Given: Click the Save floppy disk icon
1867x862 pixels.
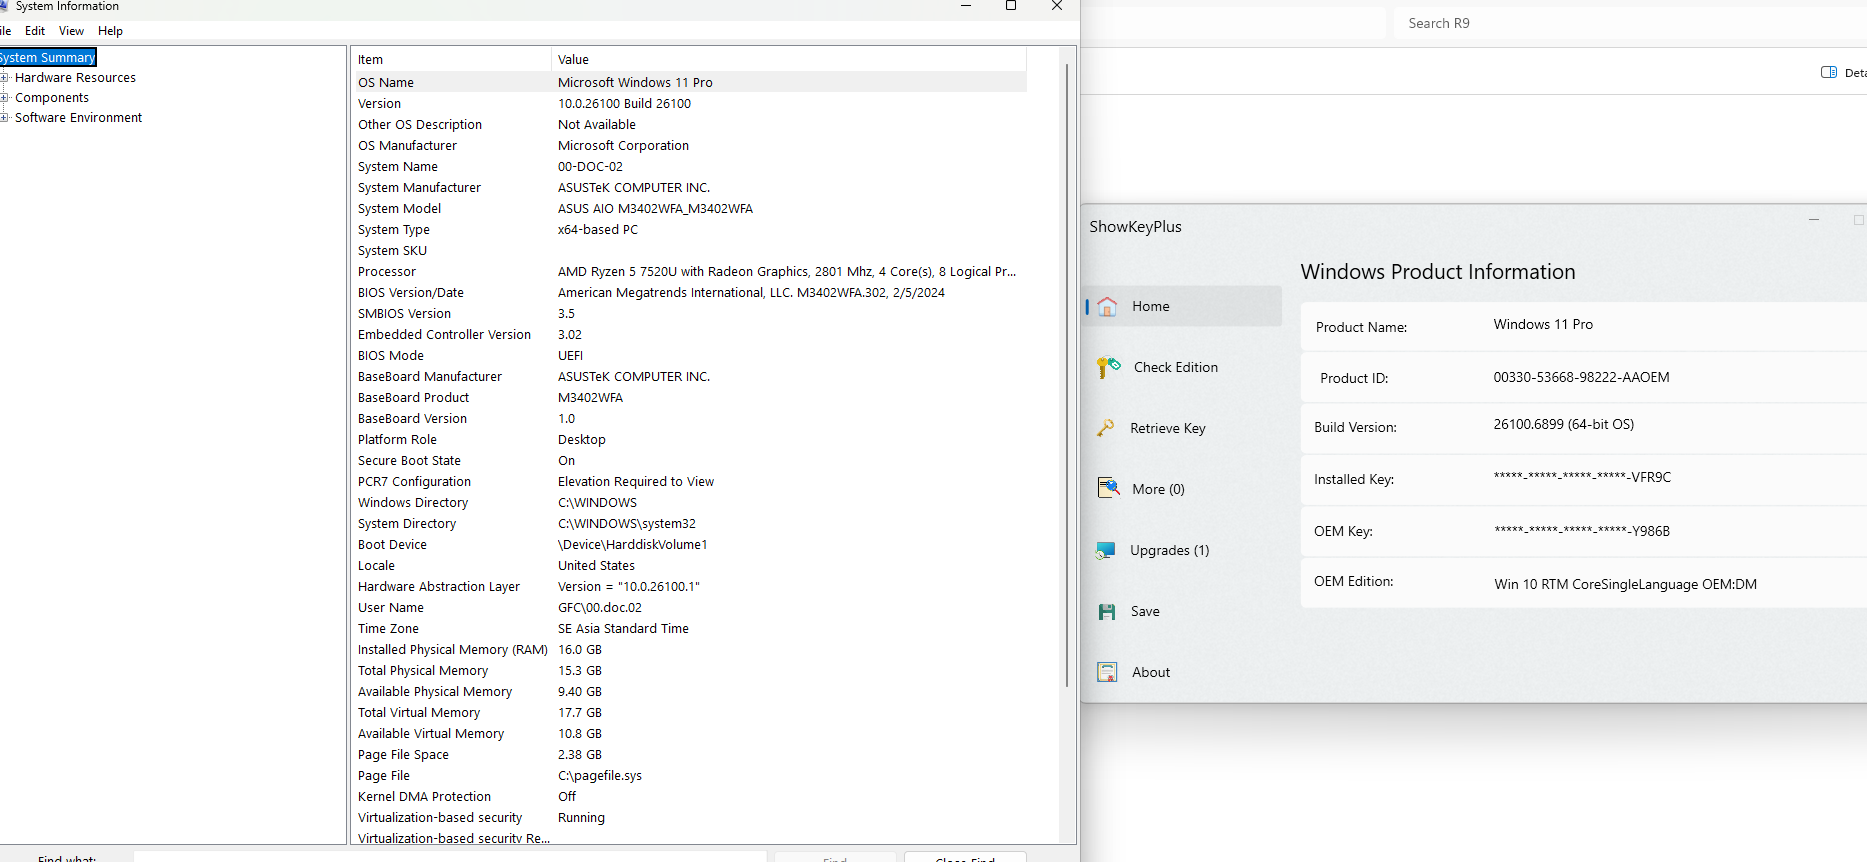Looking at the screenshot, I should (x=1107, y=612).
